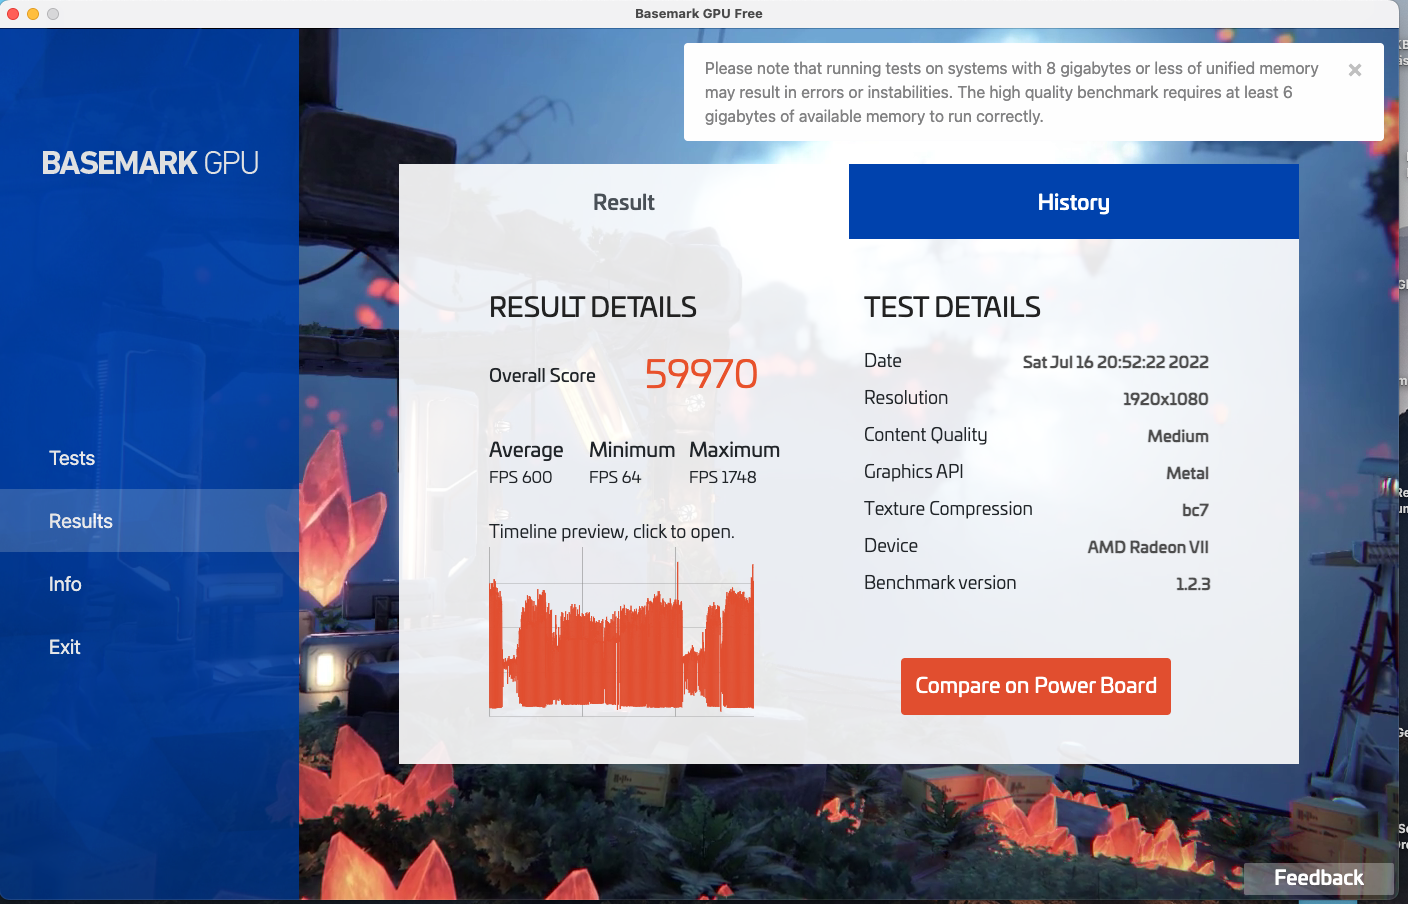The width and height of the screenshot is (1408, 904).
Task: Click the 'Timeline preview, click to open.' text
Action: pos(612,532)
